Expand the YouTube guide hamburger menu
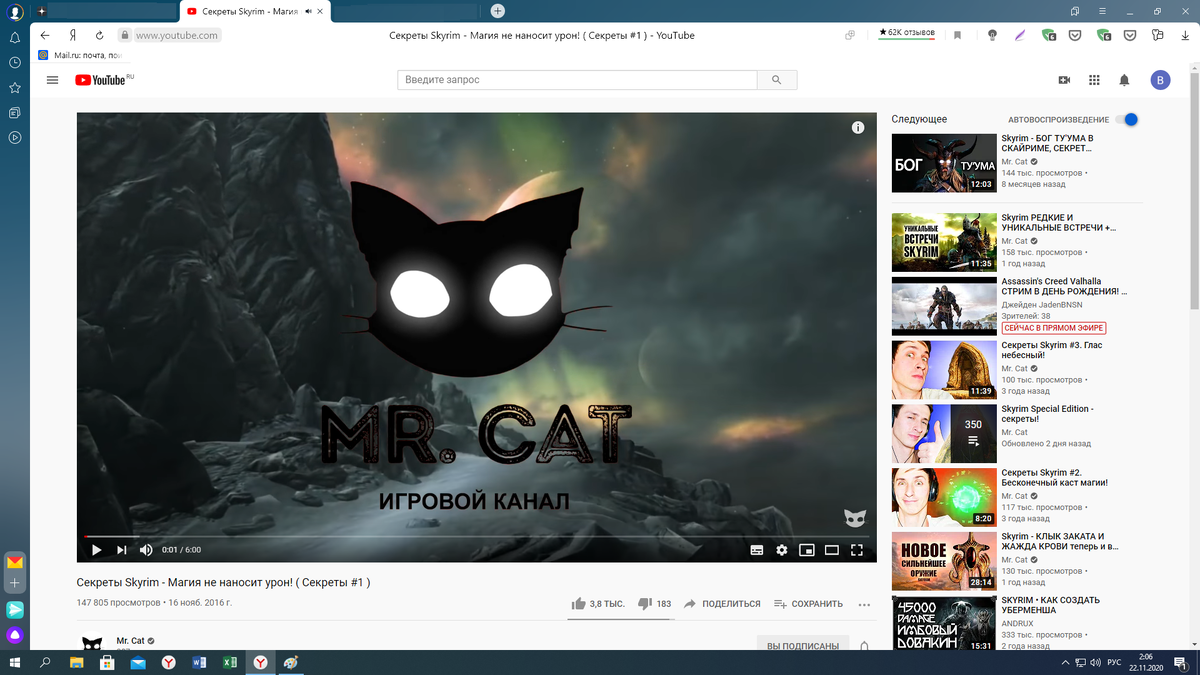Viewport: 1200px width, 675px height. point(52,80)
